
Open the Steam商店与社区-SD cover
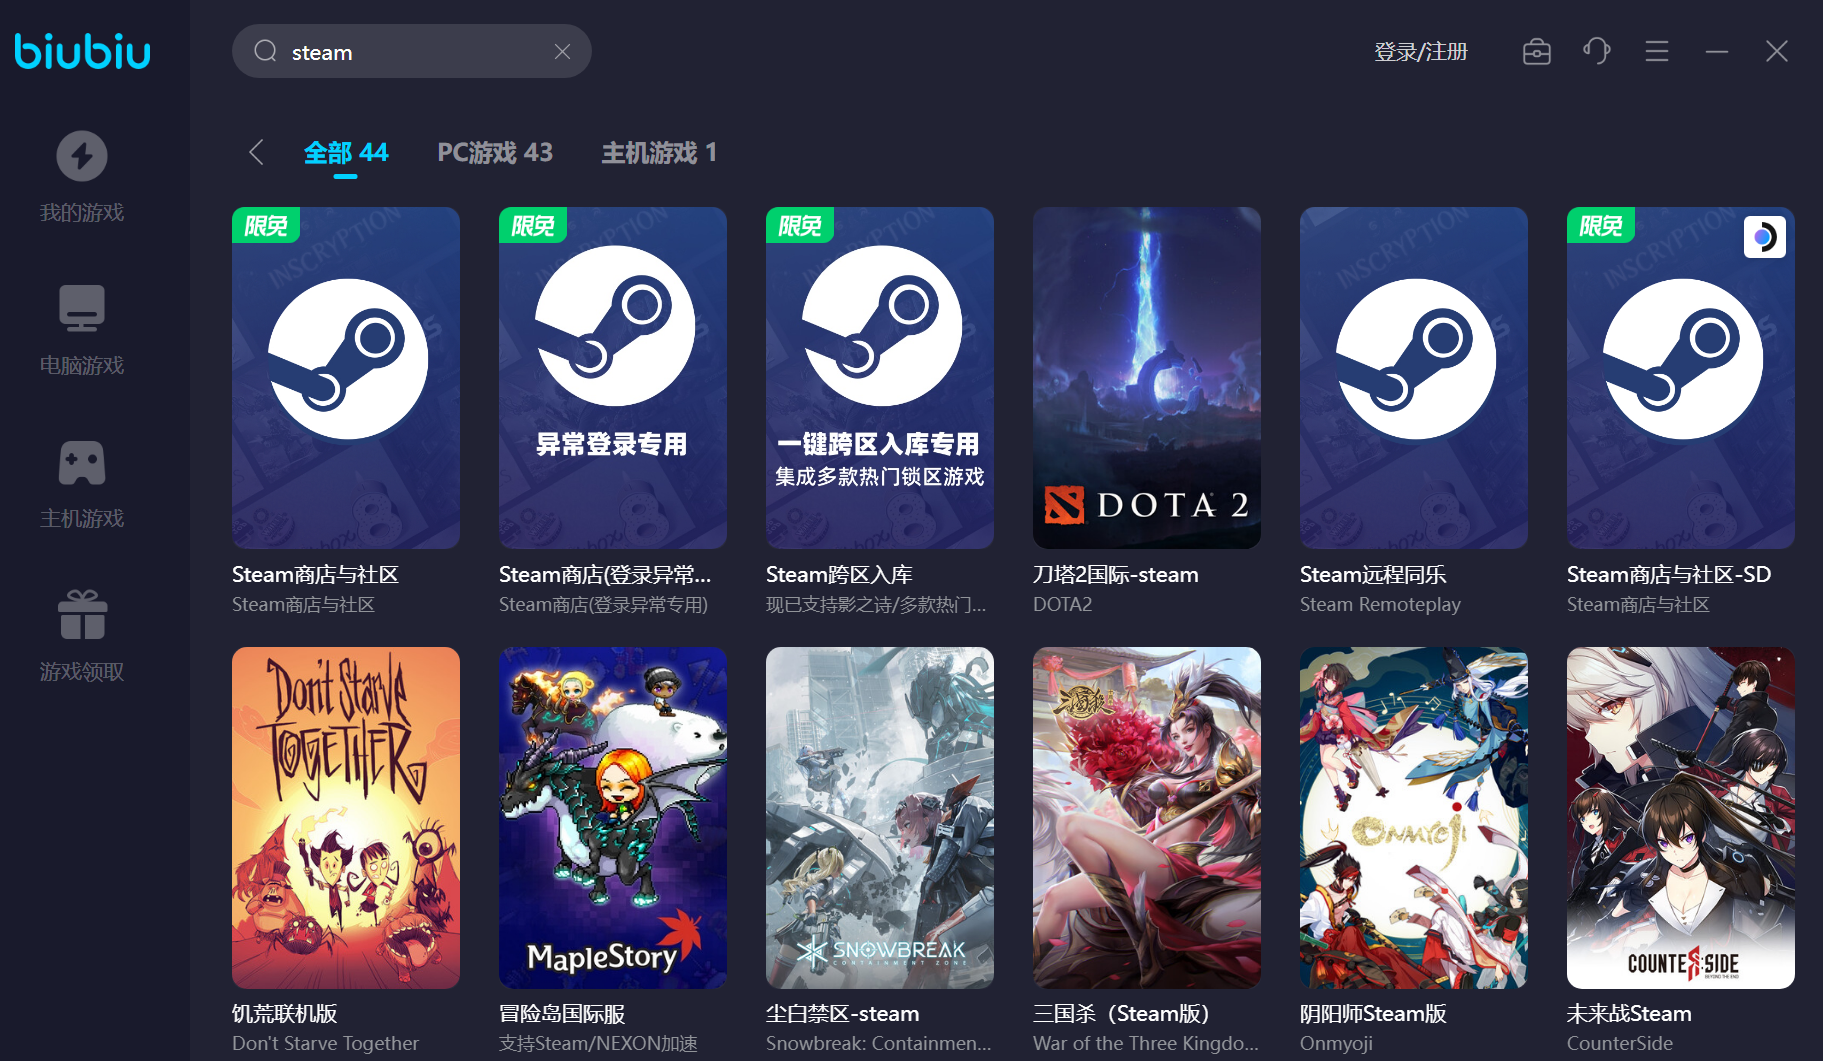point(1681,378)
